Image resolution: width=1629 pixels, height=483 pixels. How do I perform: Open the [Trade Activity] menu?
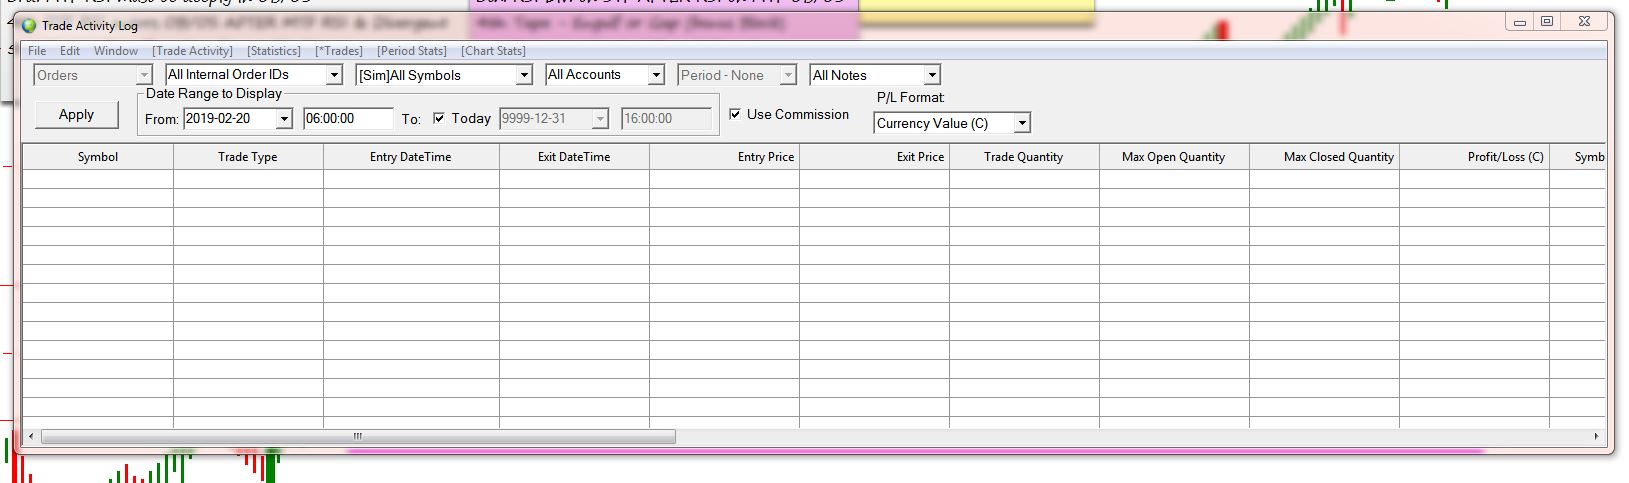(x=192, y=51)
